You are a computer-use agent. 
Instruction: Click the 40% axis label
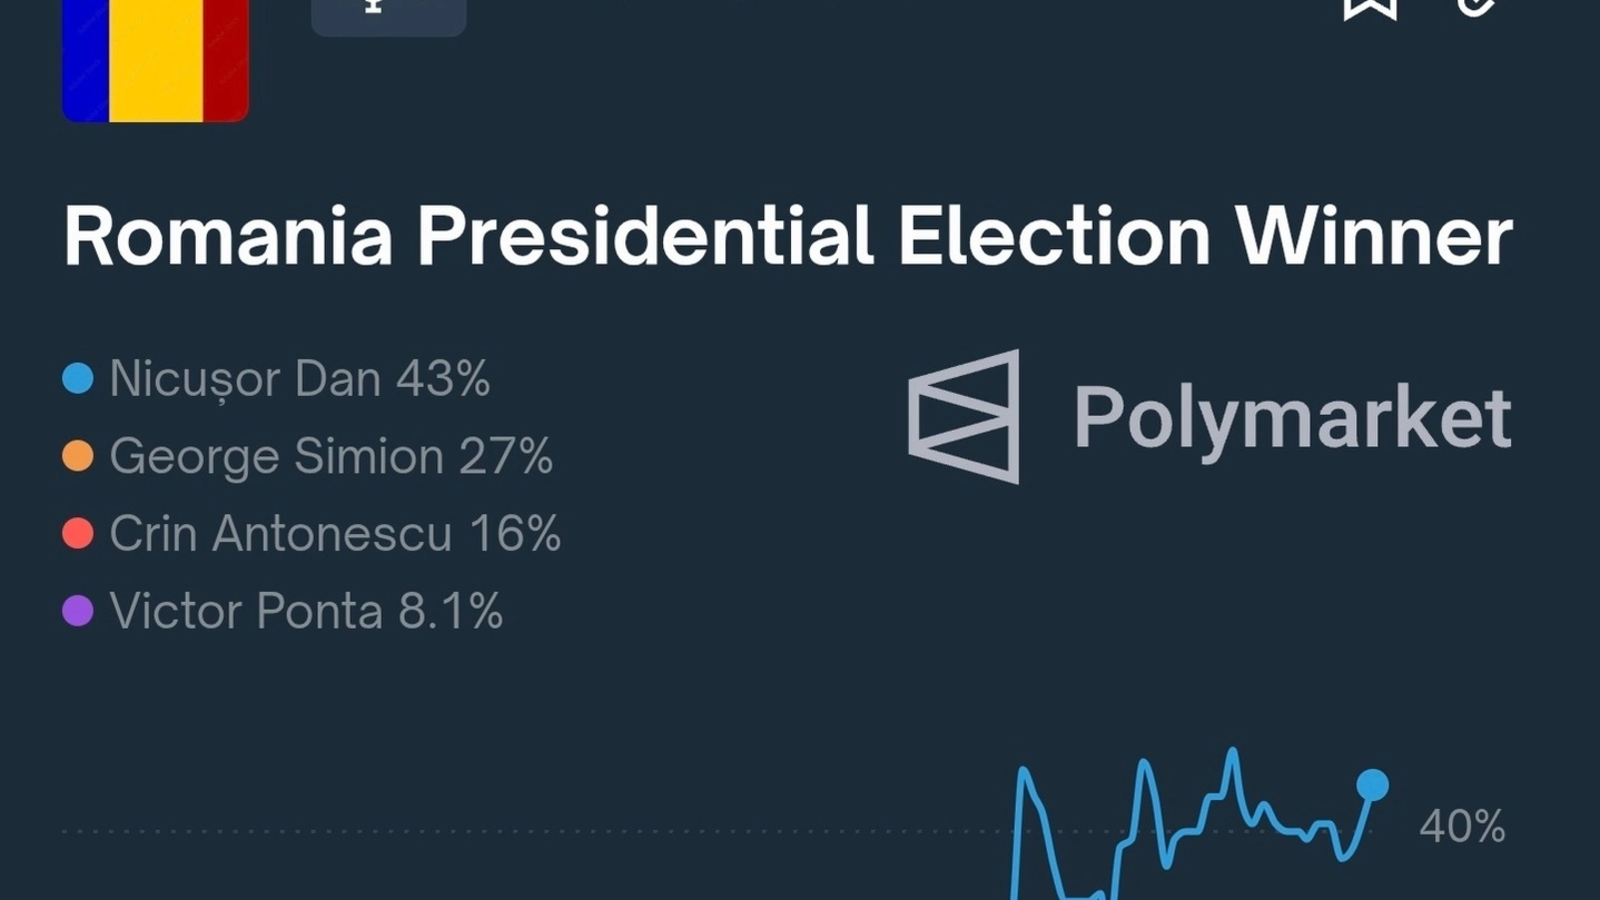pos(1462,827)
